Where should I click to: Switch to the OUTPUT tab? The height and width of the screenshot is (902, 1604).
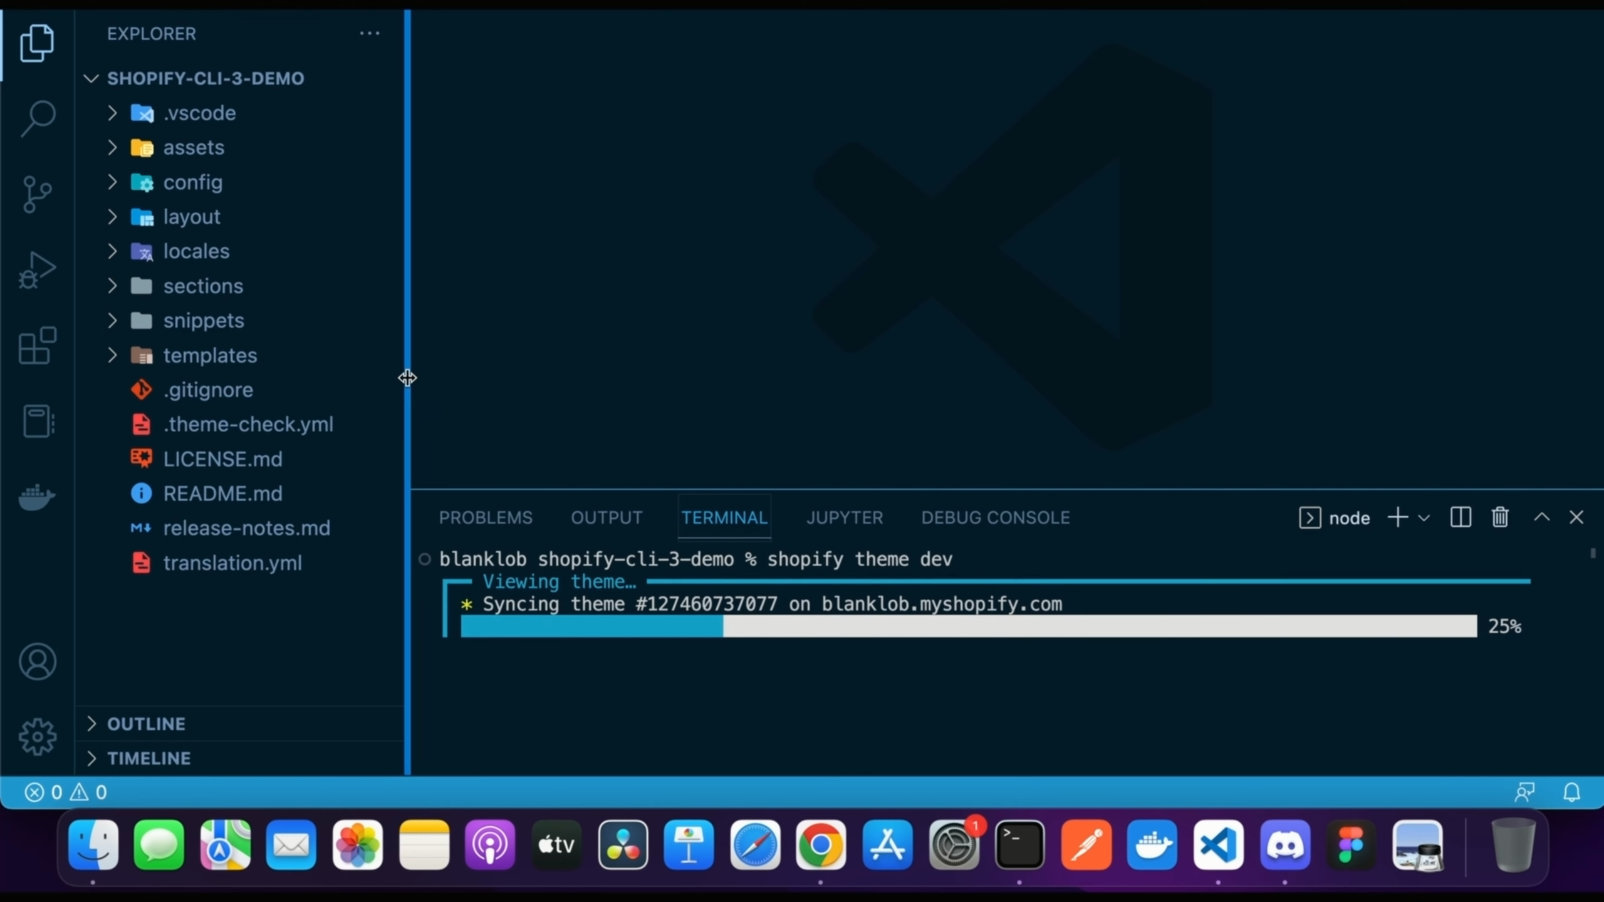pos(607,518)
